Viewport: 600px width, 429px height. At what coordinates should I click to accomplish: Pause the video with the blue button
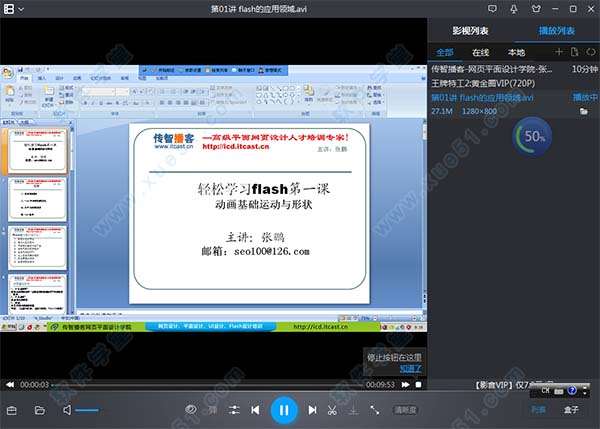click(284, 410)
